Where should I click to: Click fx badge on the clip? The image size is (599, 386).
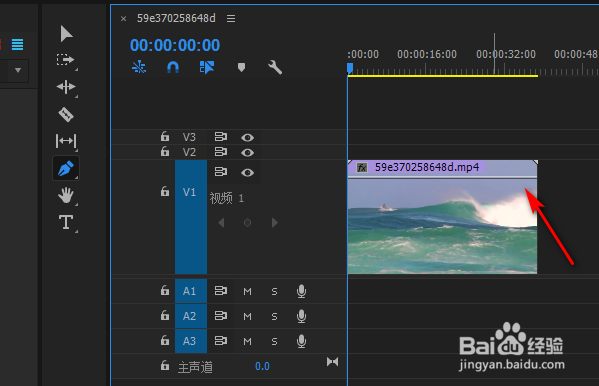click(361, 167)
